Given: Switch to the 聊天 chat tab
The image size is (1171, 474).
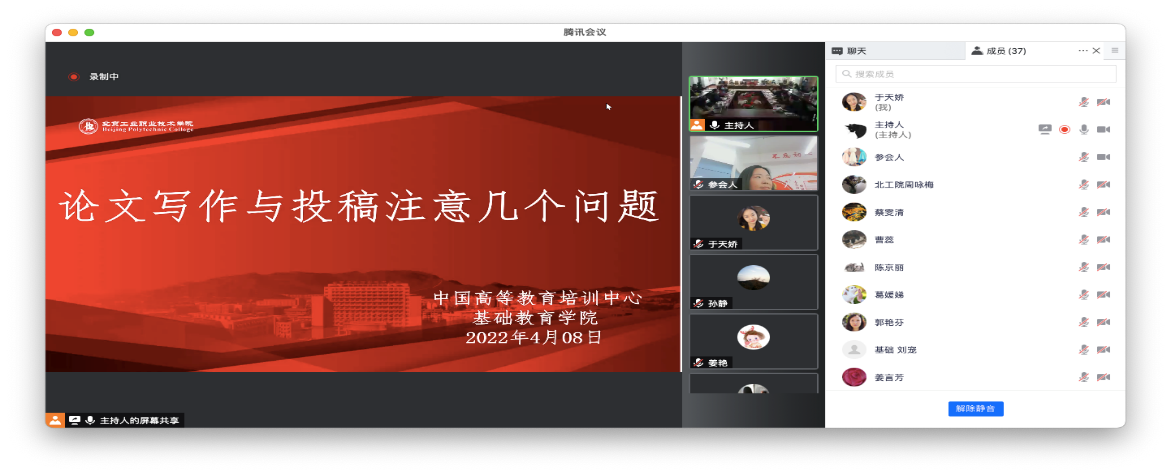Looking at the screenshot, I should point(850,51).
